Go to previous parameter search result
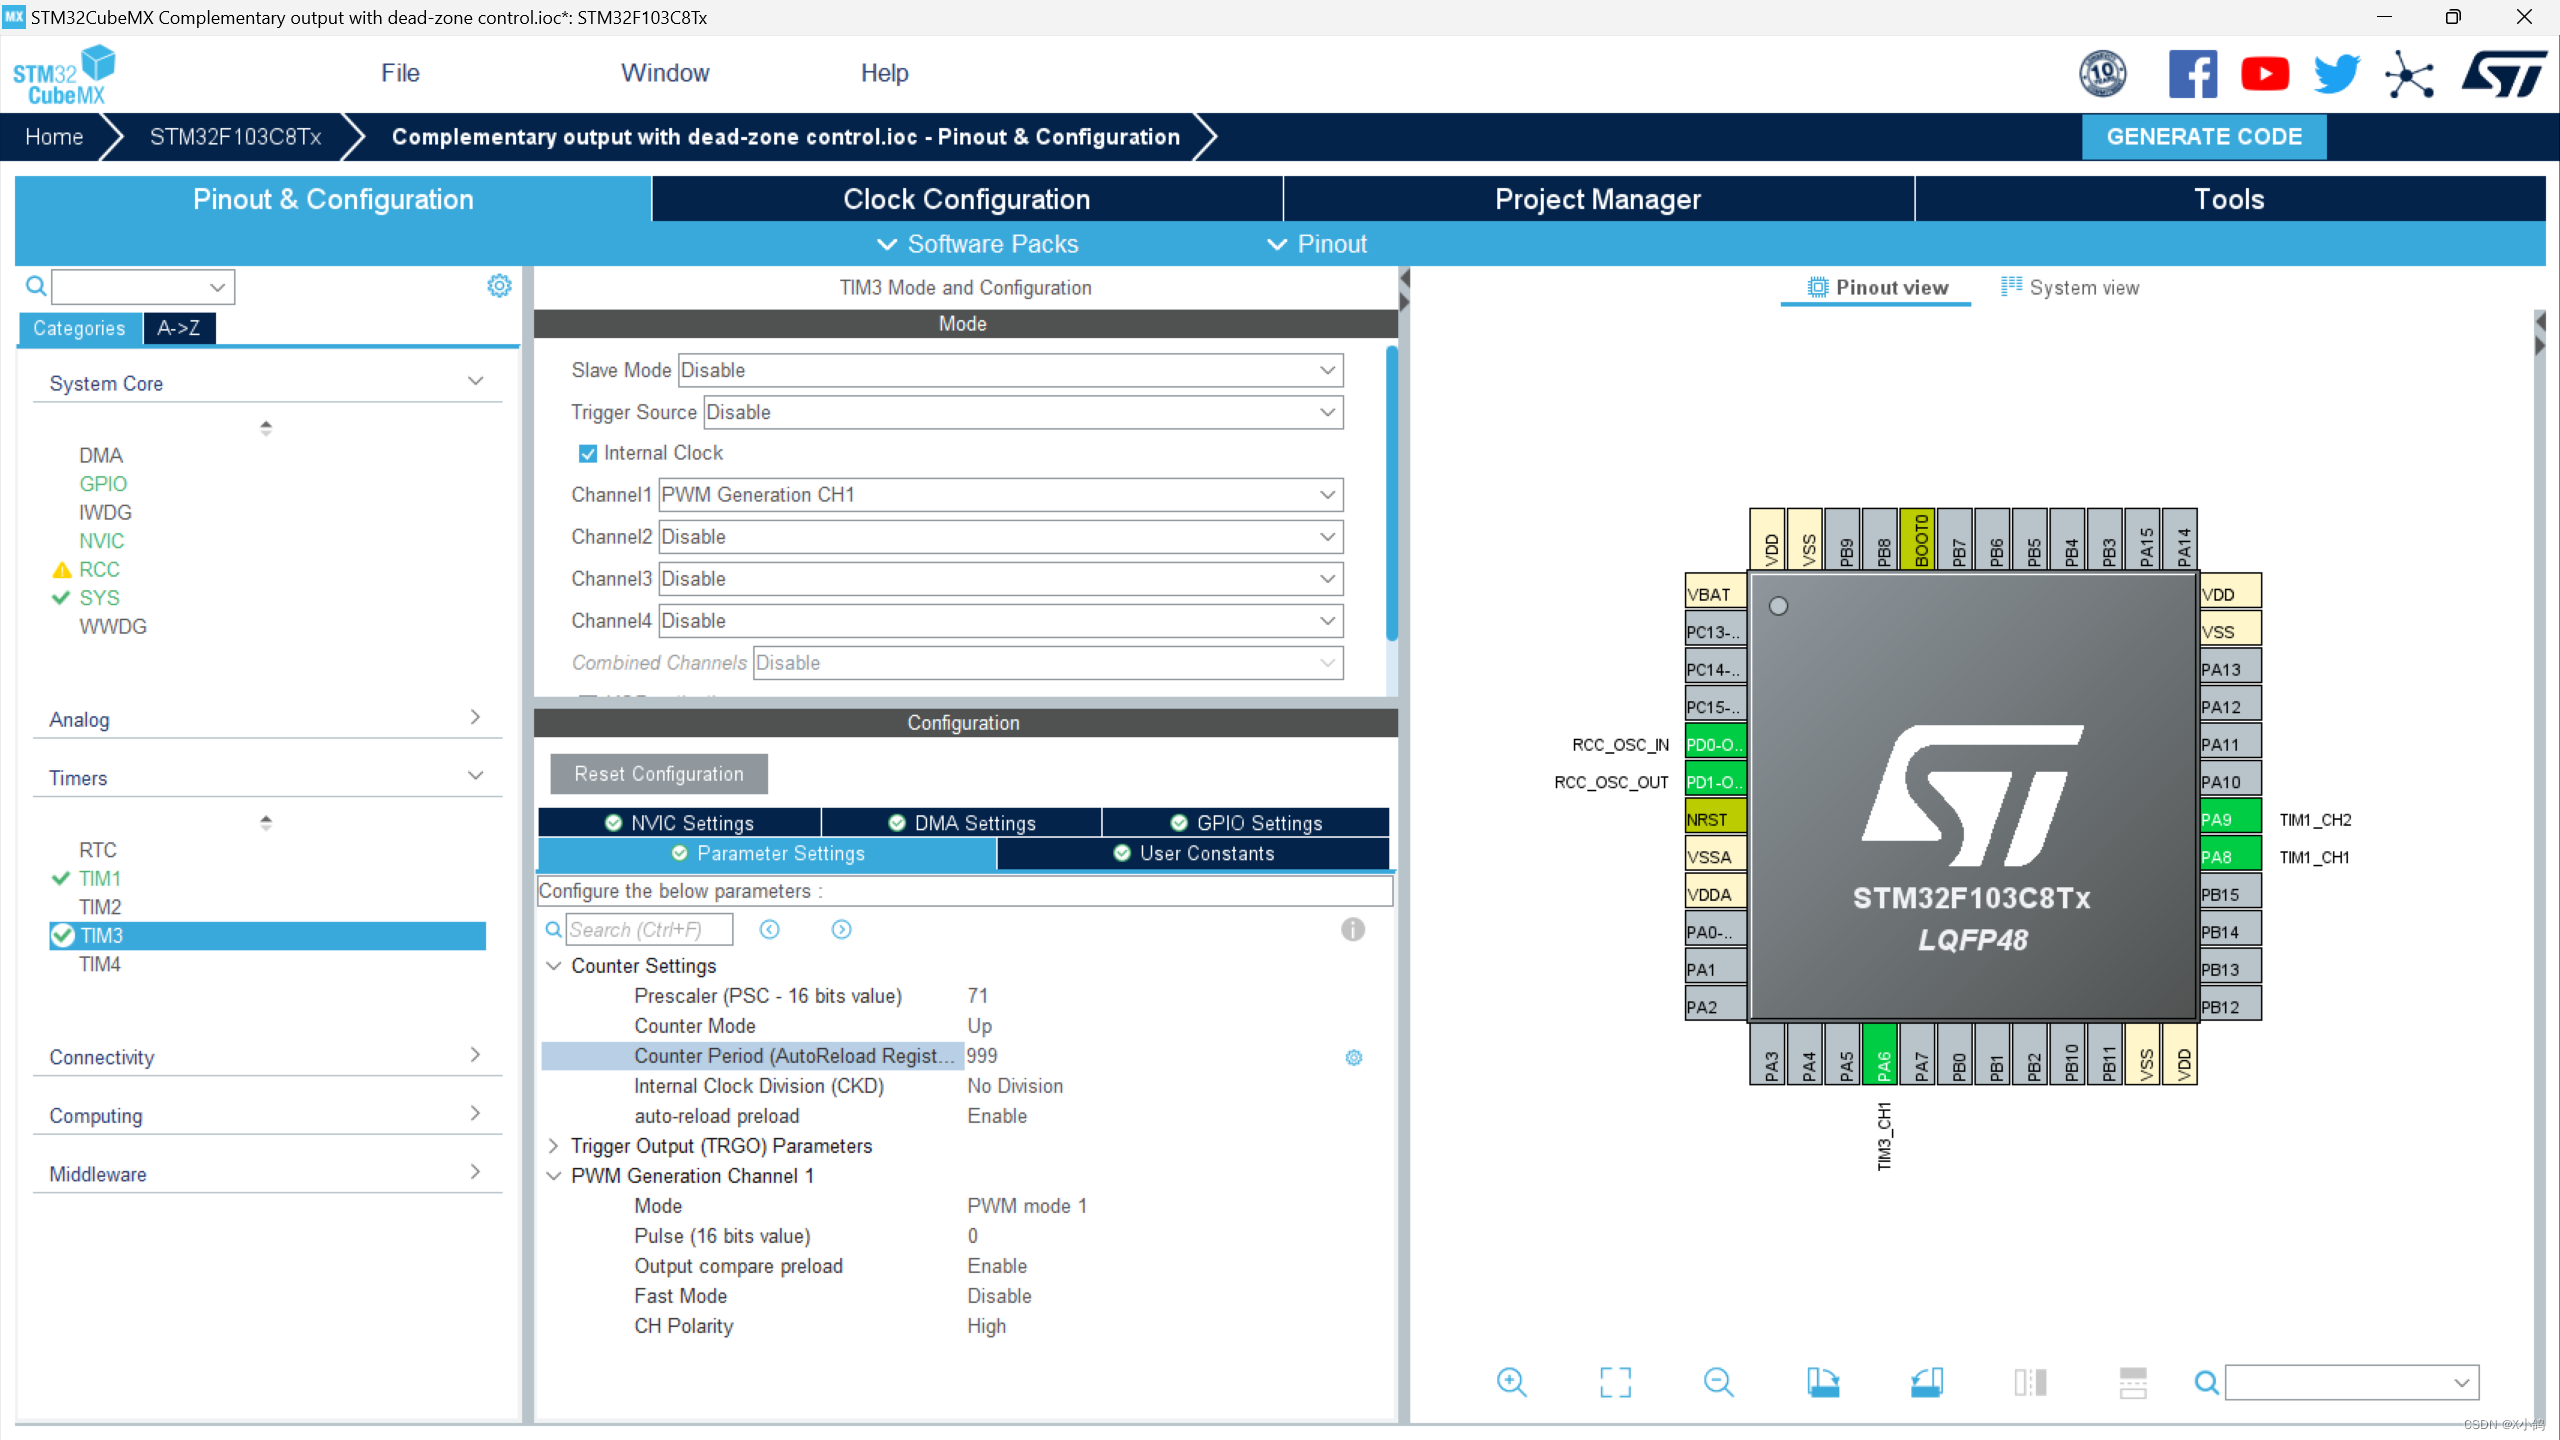 769,930
